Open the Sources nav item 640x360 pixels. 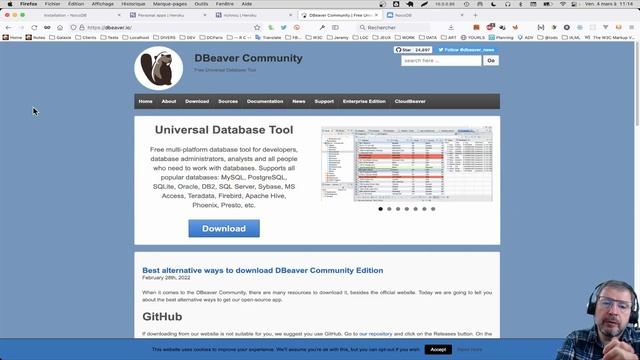tap(228, 101)
